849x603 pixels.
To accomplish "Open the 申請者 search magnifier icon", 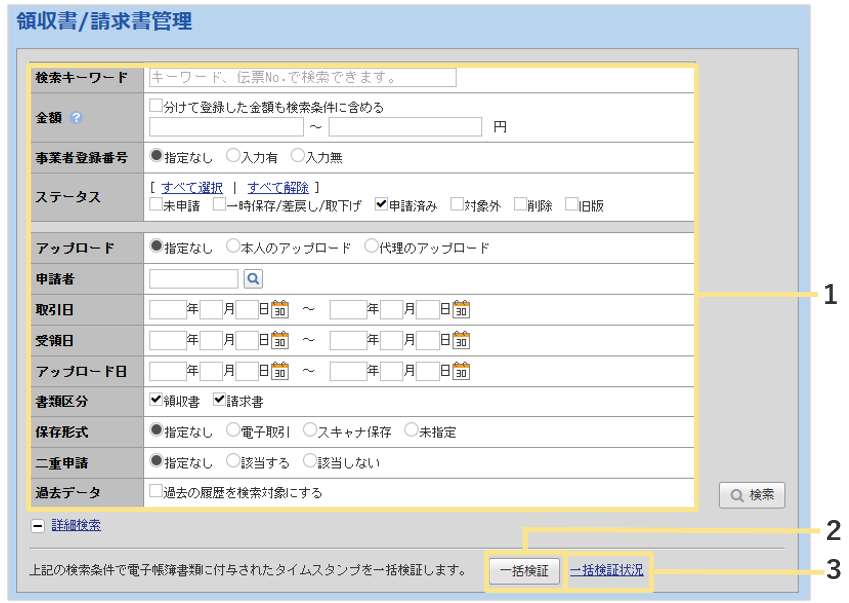I will 253,279.
